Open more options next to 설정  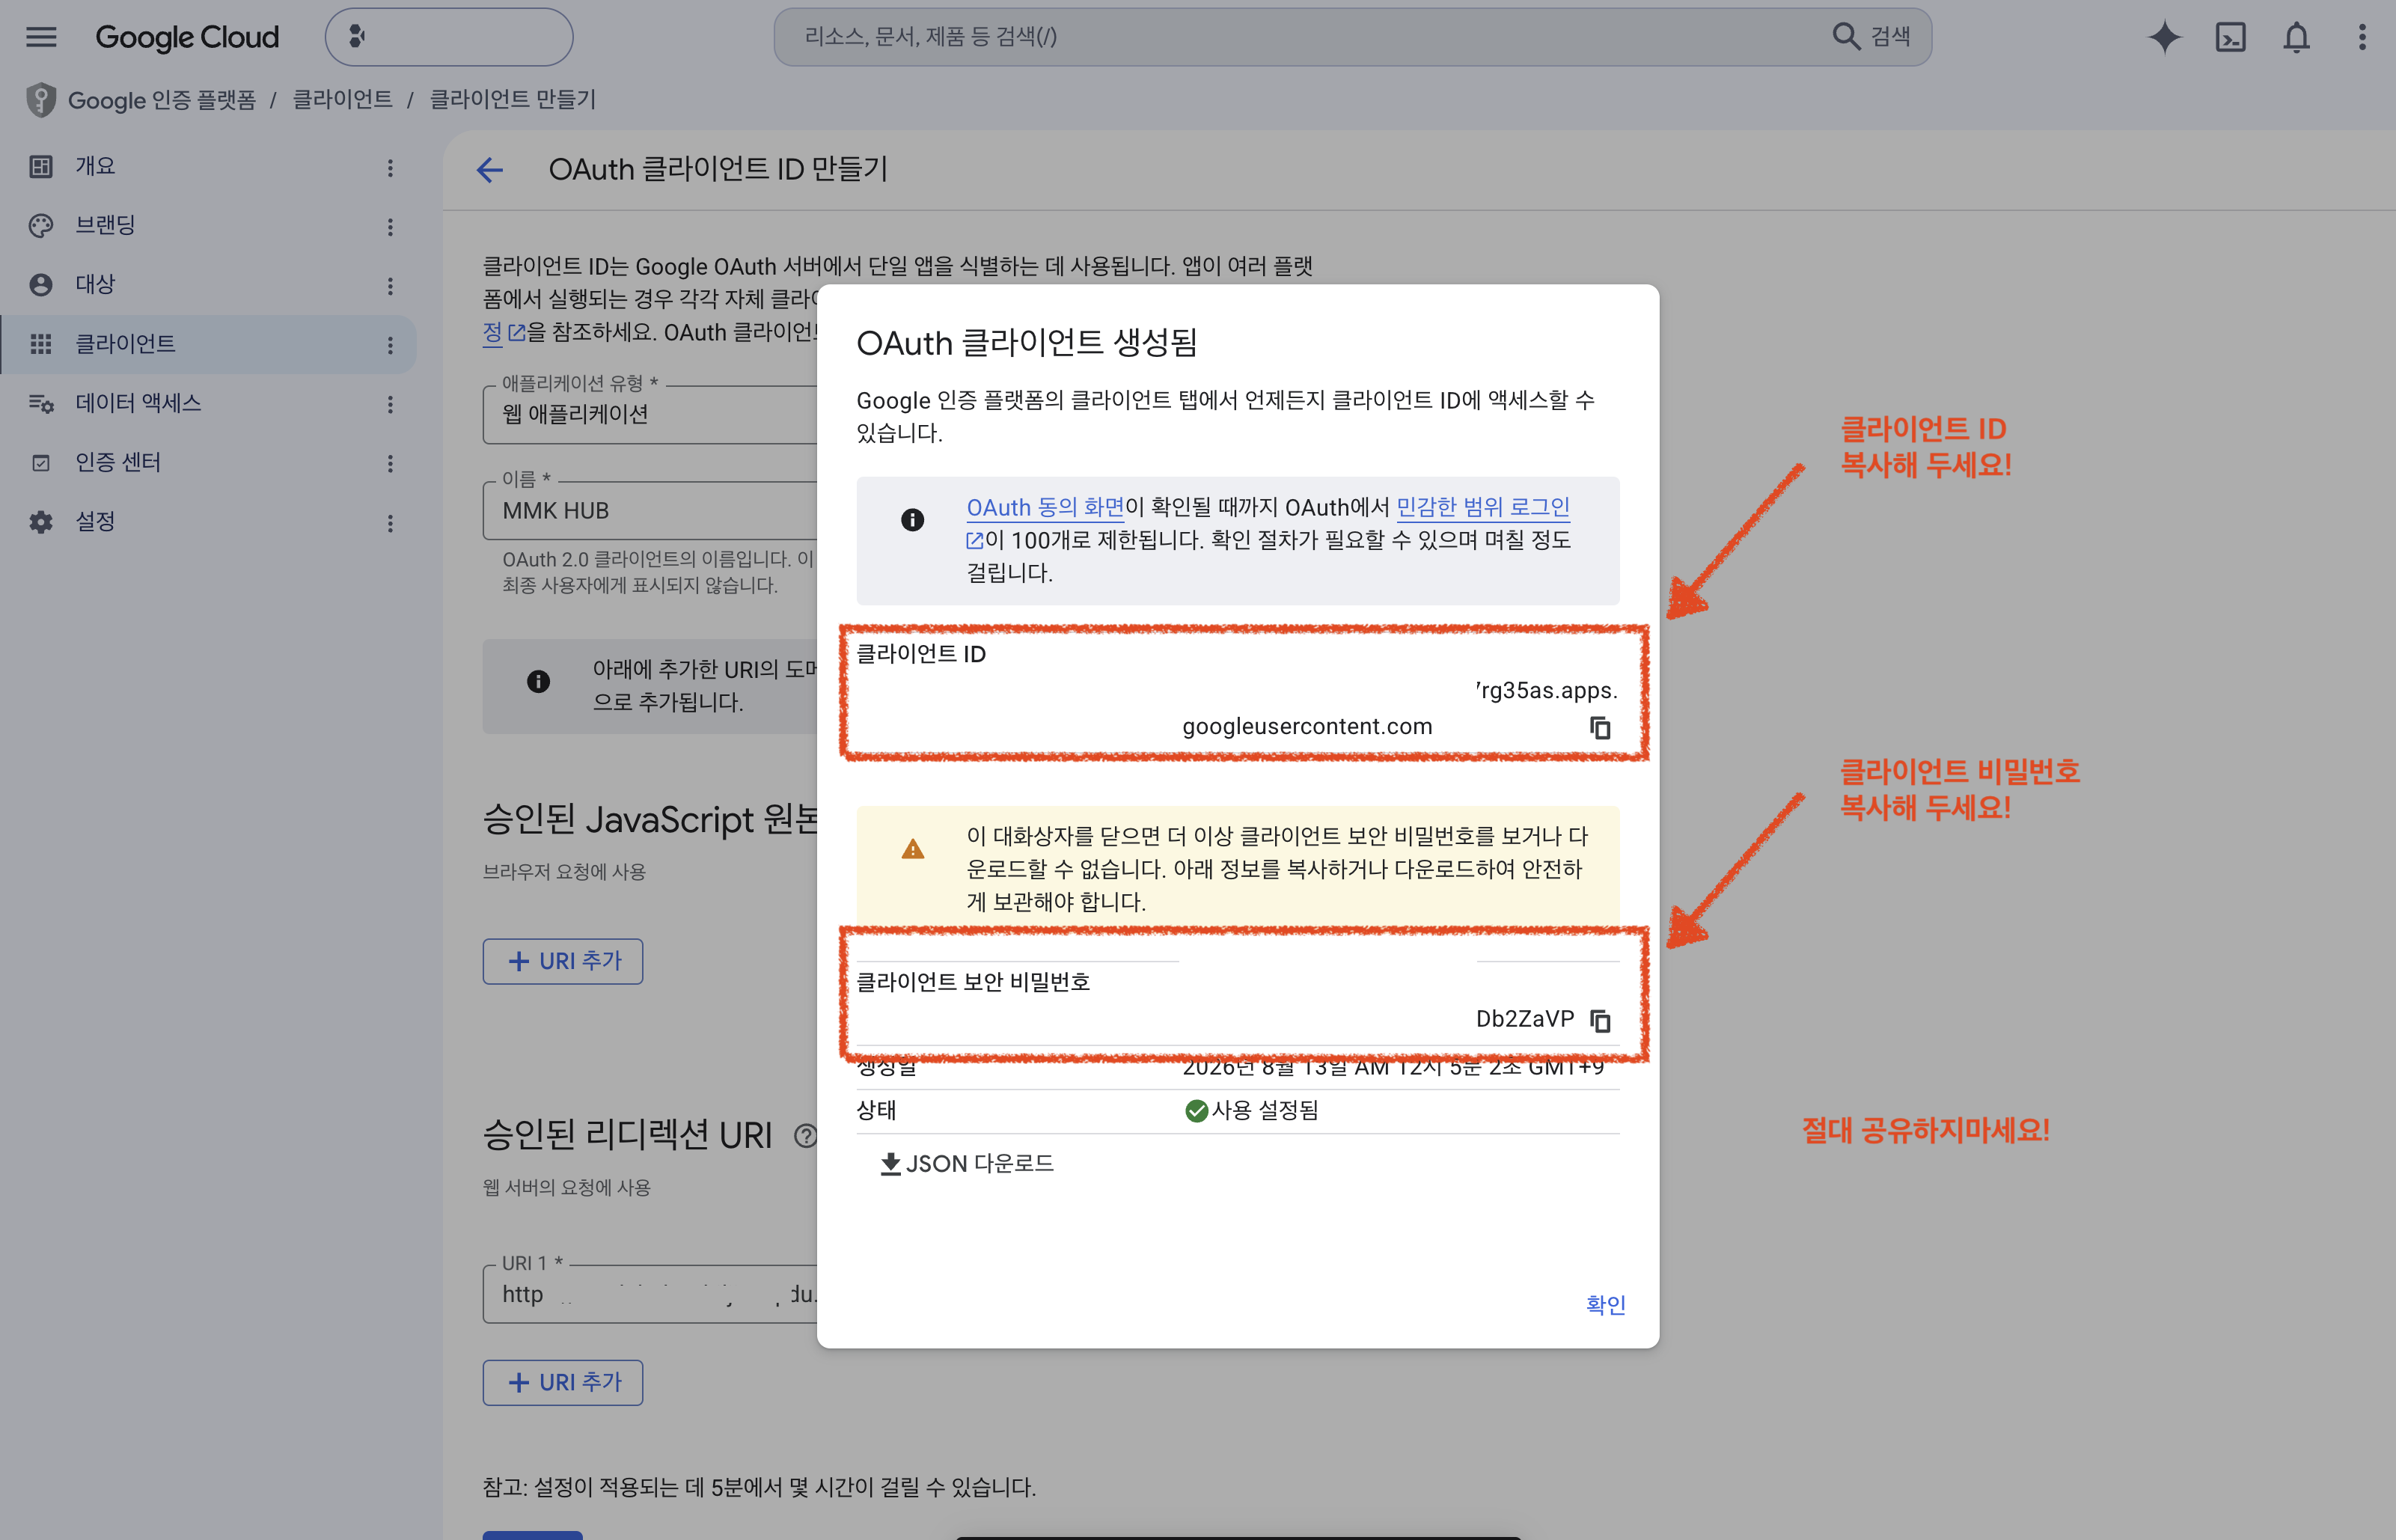point(390,523)
